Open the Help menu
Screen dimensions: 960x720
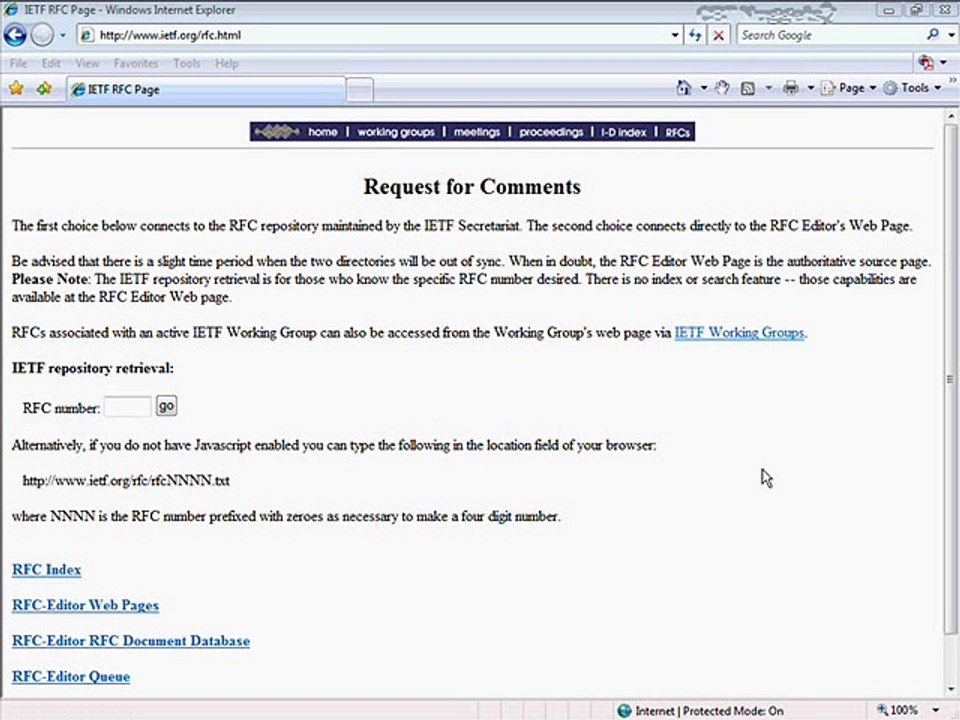tap(227, 63)
